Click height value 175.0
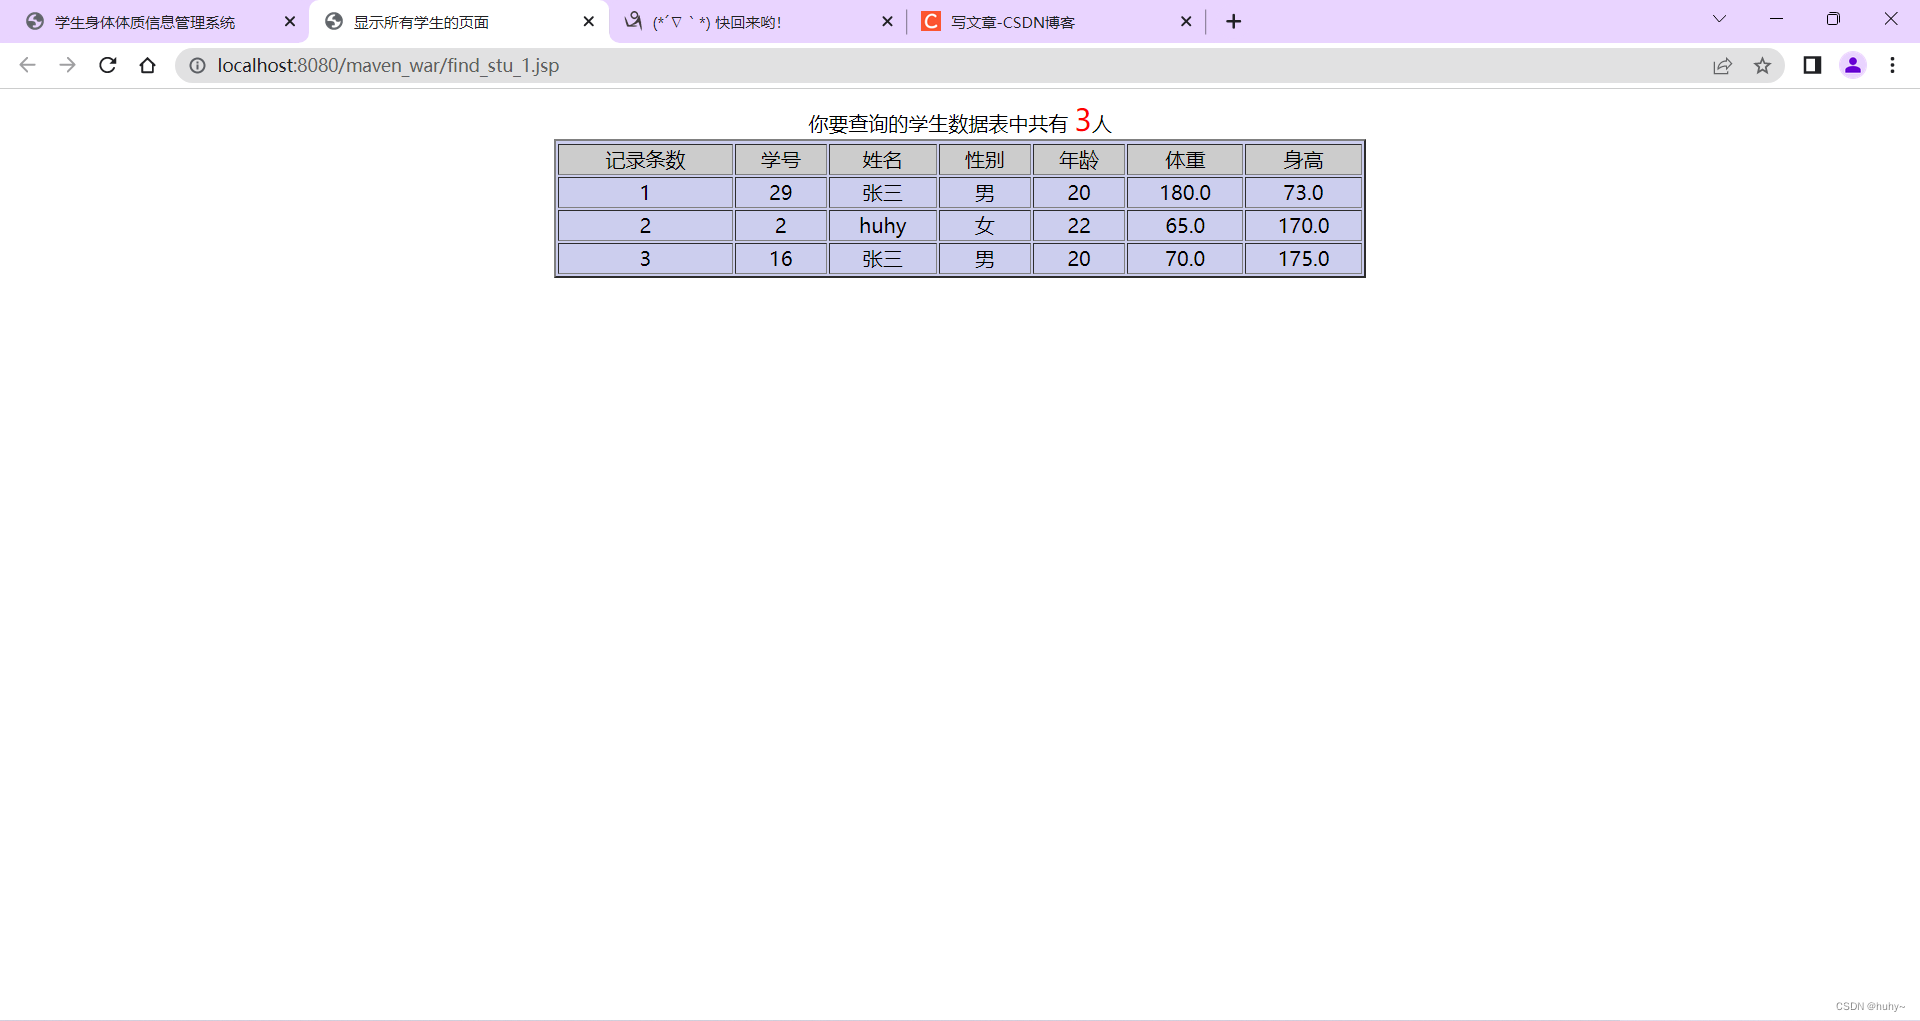This screenshot has width=1920, height=1021. click(x=1303, y=259)
